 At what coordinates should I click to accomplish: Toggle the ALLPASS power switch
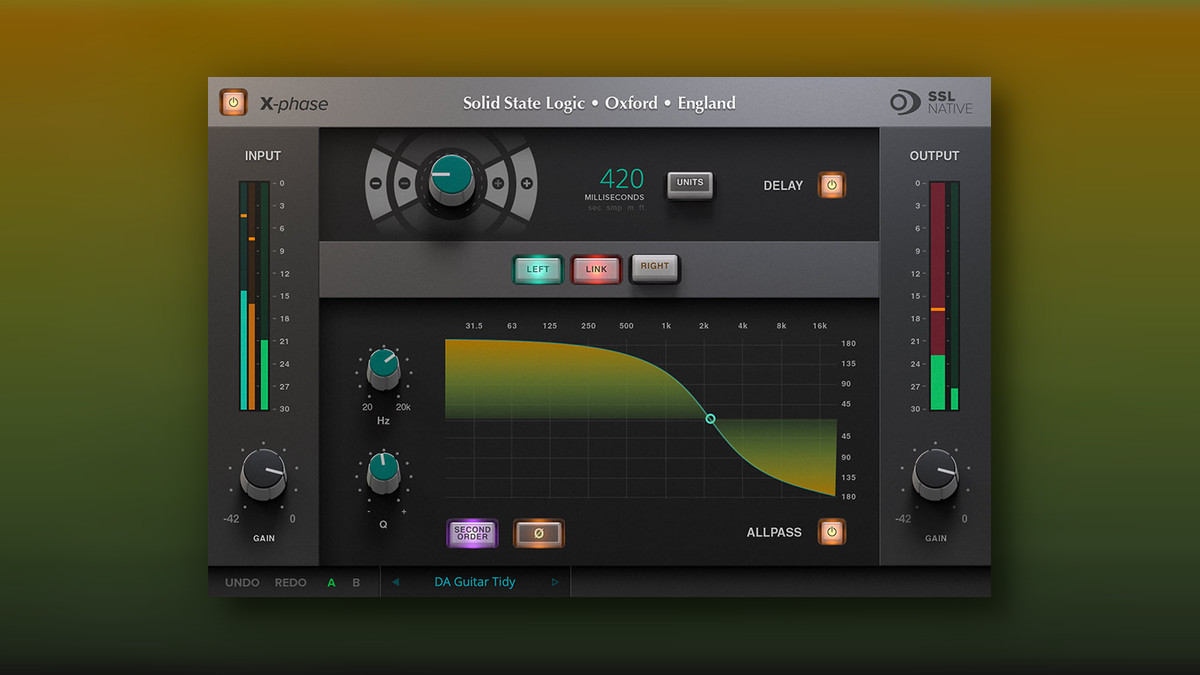click(832, 532)
